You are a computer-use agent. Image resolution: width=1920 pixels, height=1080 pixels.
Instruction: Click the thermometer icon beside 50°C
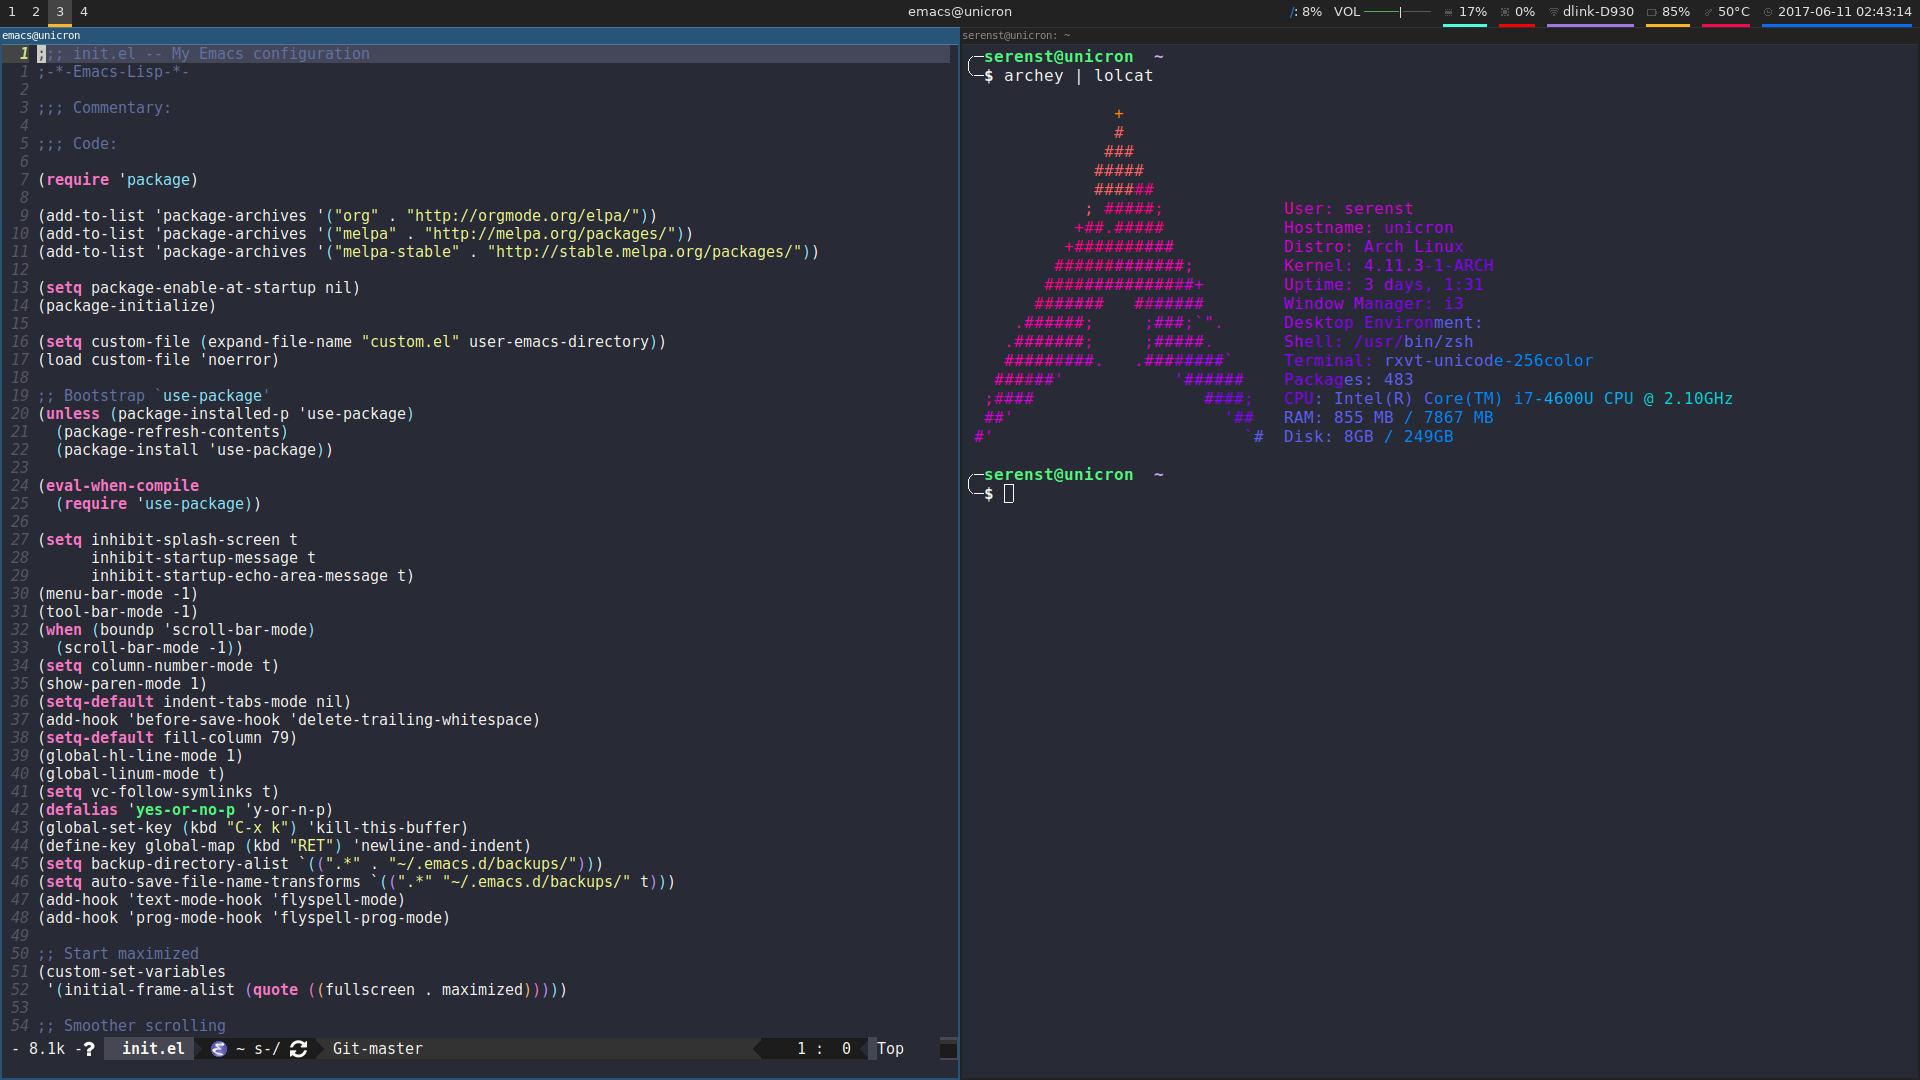pos(1708,12)
